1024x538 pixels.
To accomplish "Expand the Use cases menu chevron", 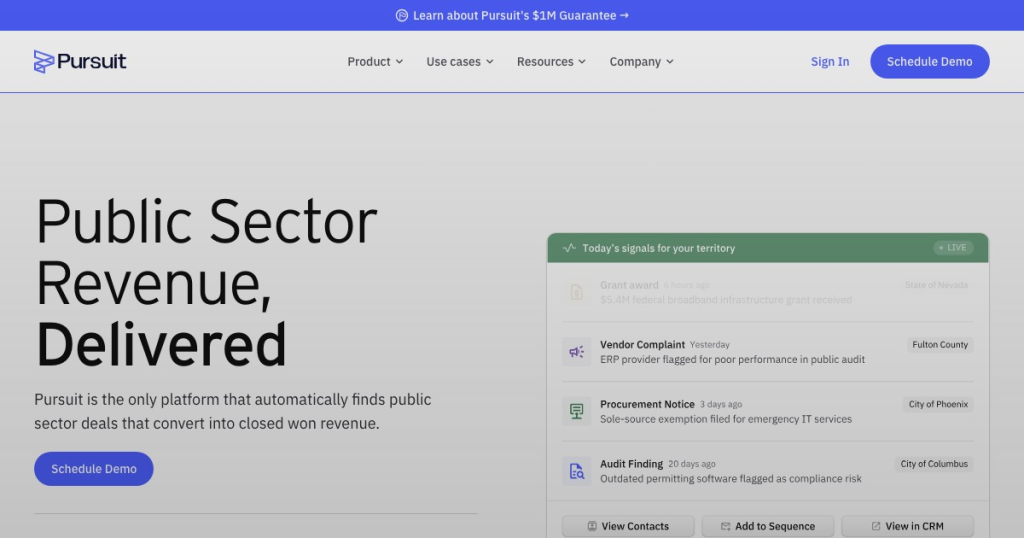I will point(490,62).
